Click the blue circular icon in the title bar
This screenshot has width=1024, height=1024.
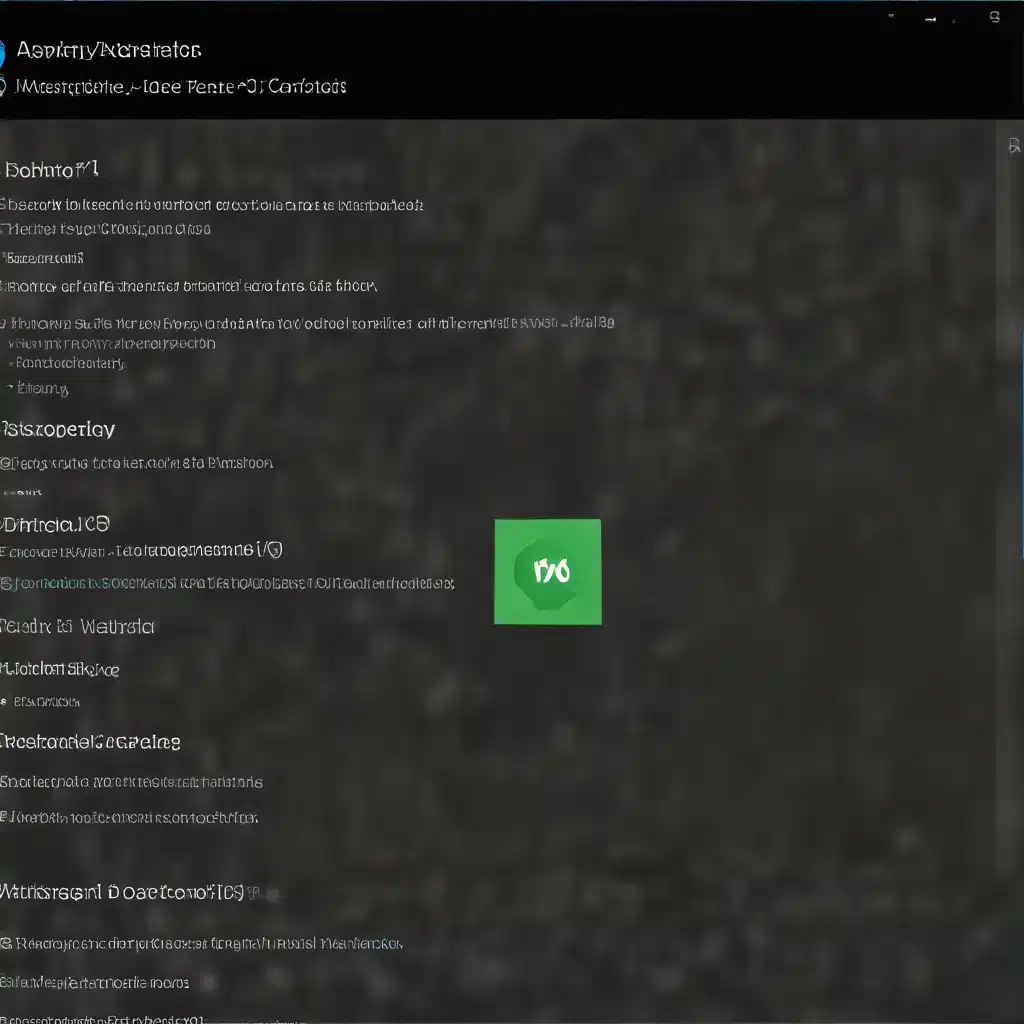pos(2,53)
